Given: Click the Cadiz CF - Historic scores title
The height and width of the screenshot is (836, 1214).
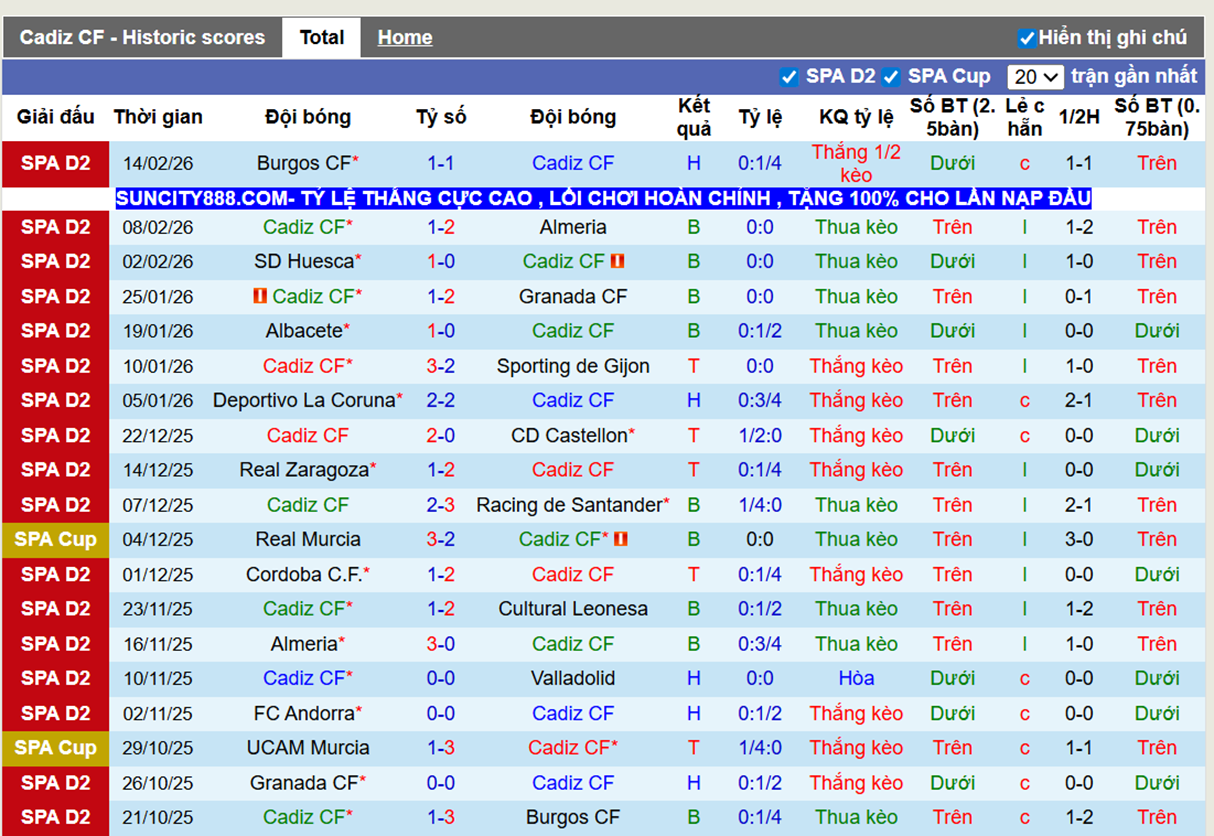Looking at the screenshot, I should [142, 38].
